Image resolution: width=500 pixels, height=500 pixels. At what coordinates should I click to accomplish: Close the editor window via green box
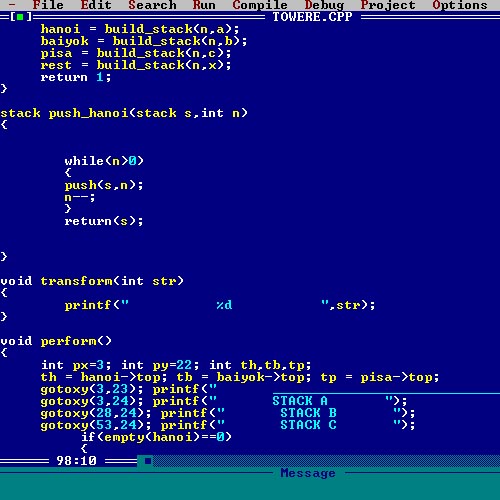click(20, 17)
